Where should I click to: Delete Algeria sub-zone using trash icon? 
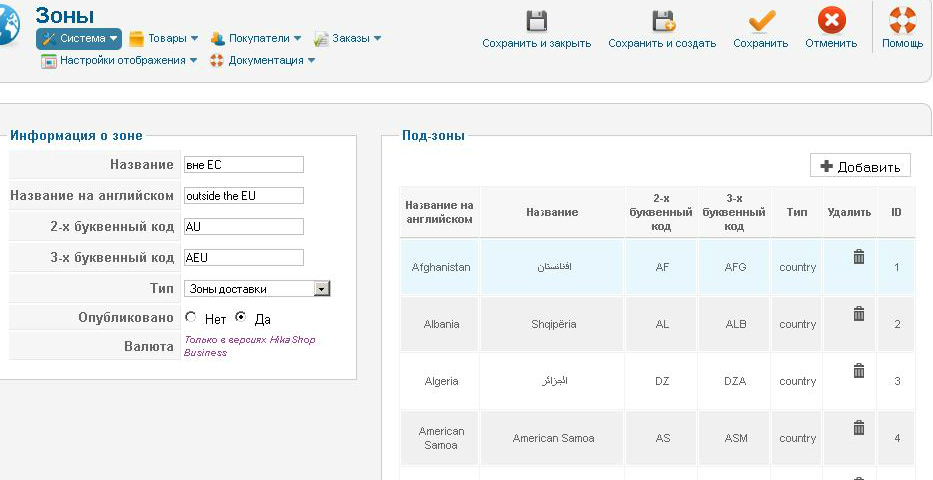coord(859,371)
